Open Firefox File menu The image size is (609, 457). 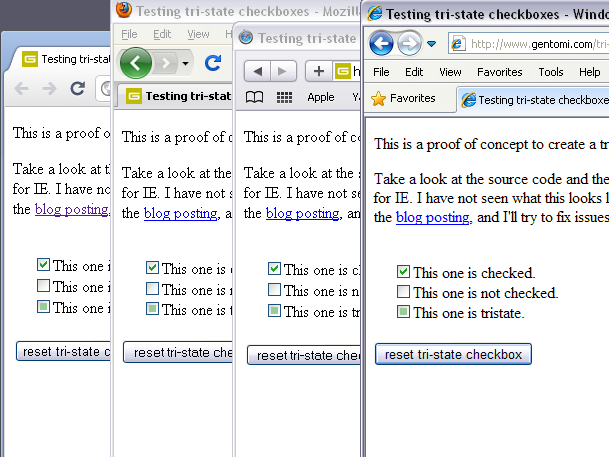tap(129, 34)
